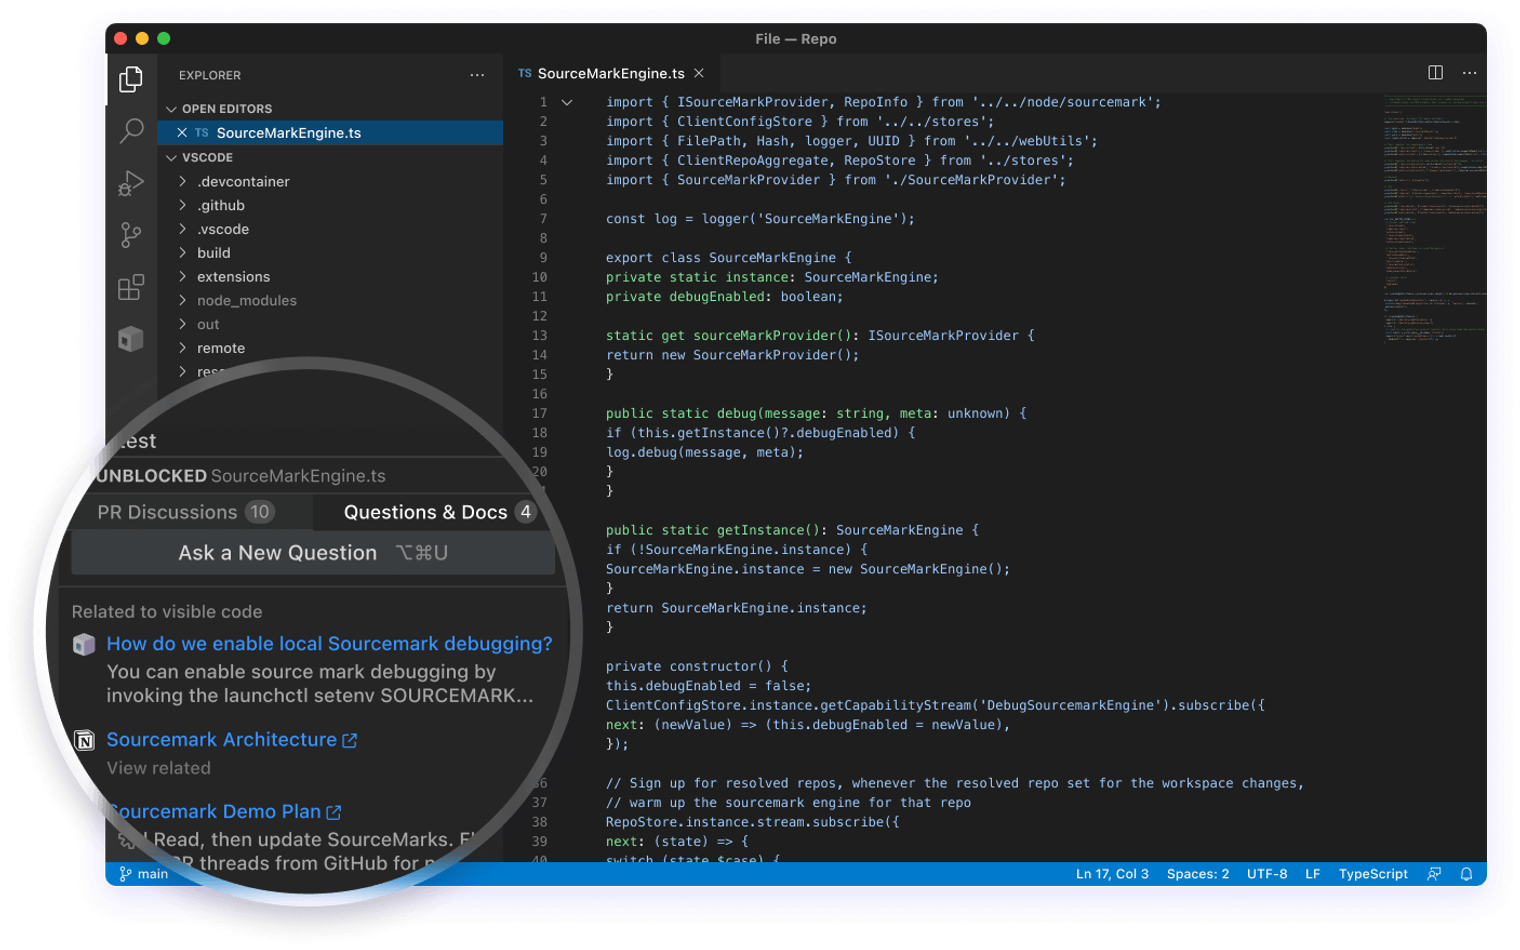The image size is (1520, 950).
Task: Click the green zoom window button
Action: (x=164, y=39)
